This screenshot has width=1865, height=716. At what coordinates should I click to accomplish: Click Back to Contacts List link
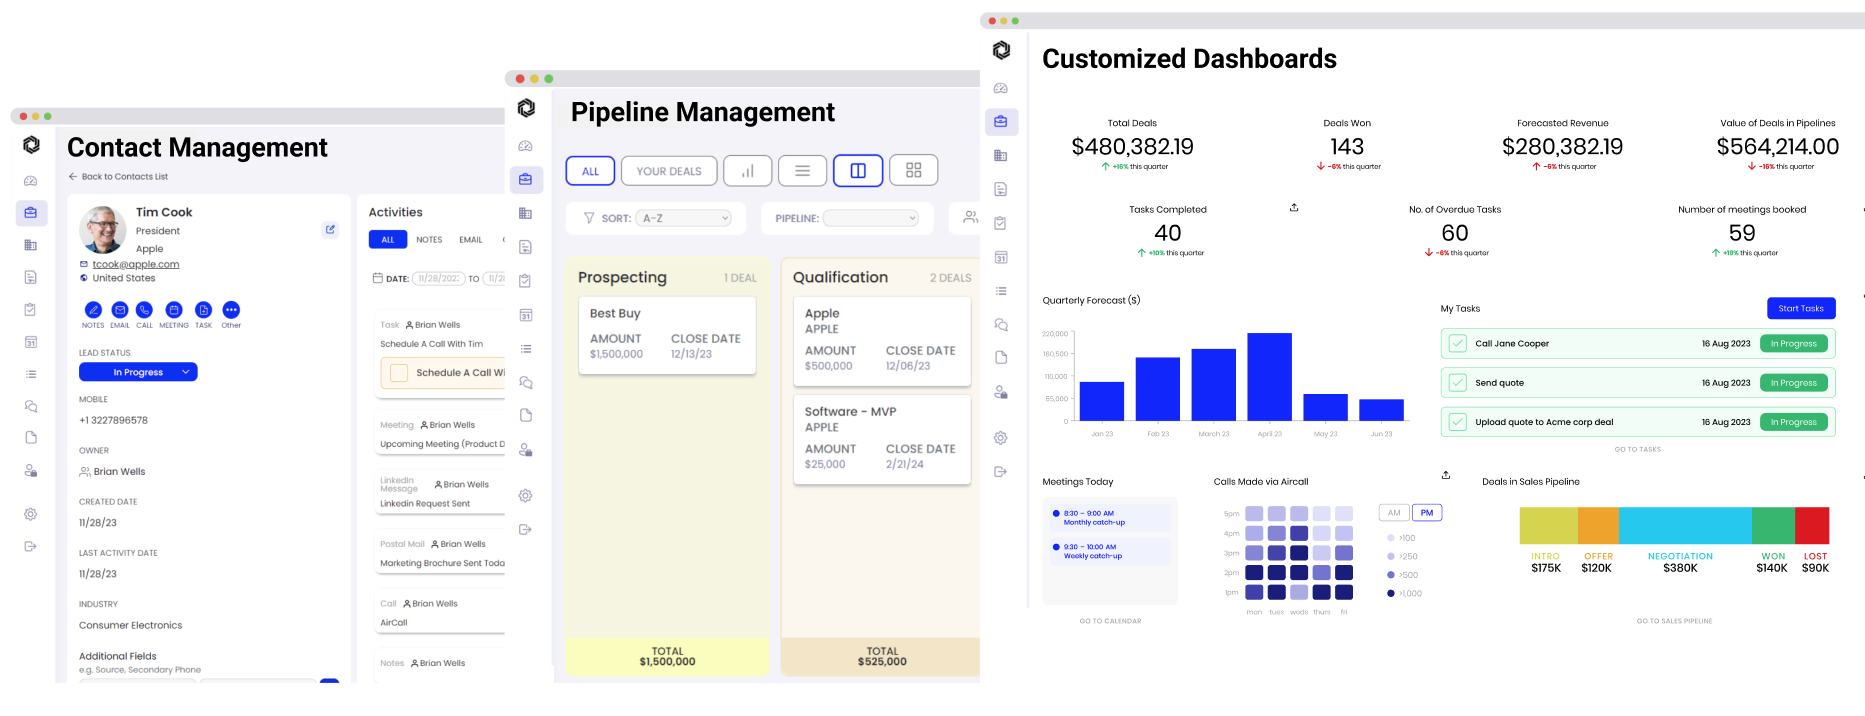118,177
